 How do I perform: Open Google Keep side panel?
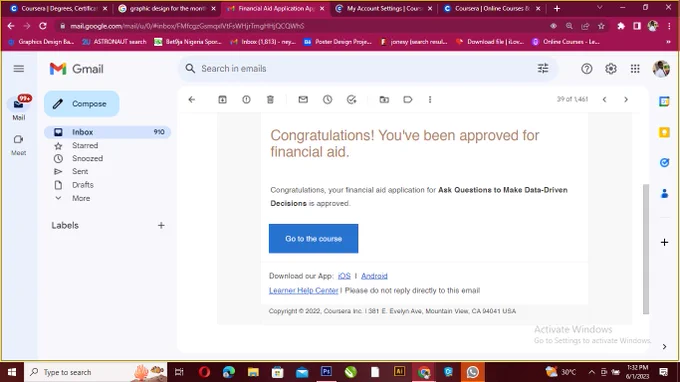coord(664,132)
